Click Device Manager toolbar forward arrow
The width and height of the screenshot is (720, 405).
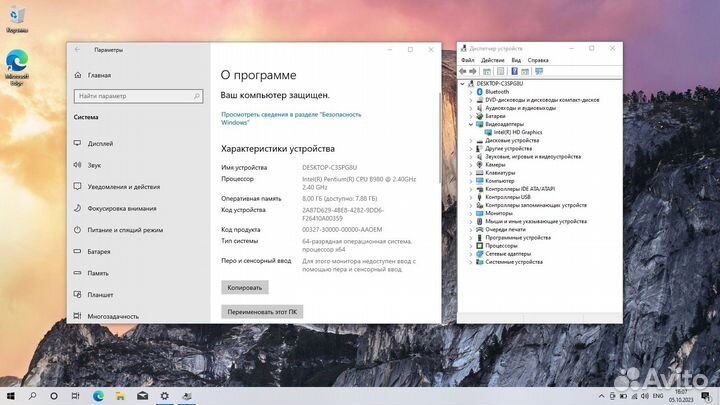pyautogui.click(x=473, y=71)
